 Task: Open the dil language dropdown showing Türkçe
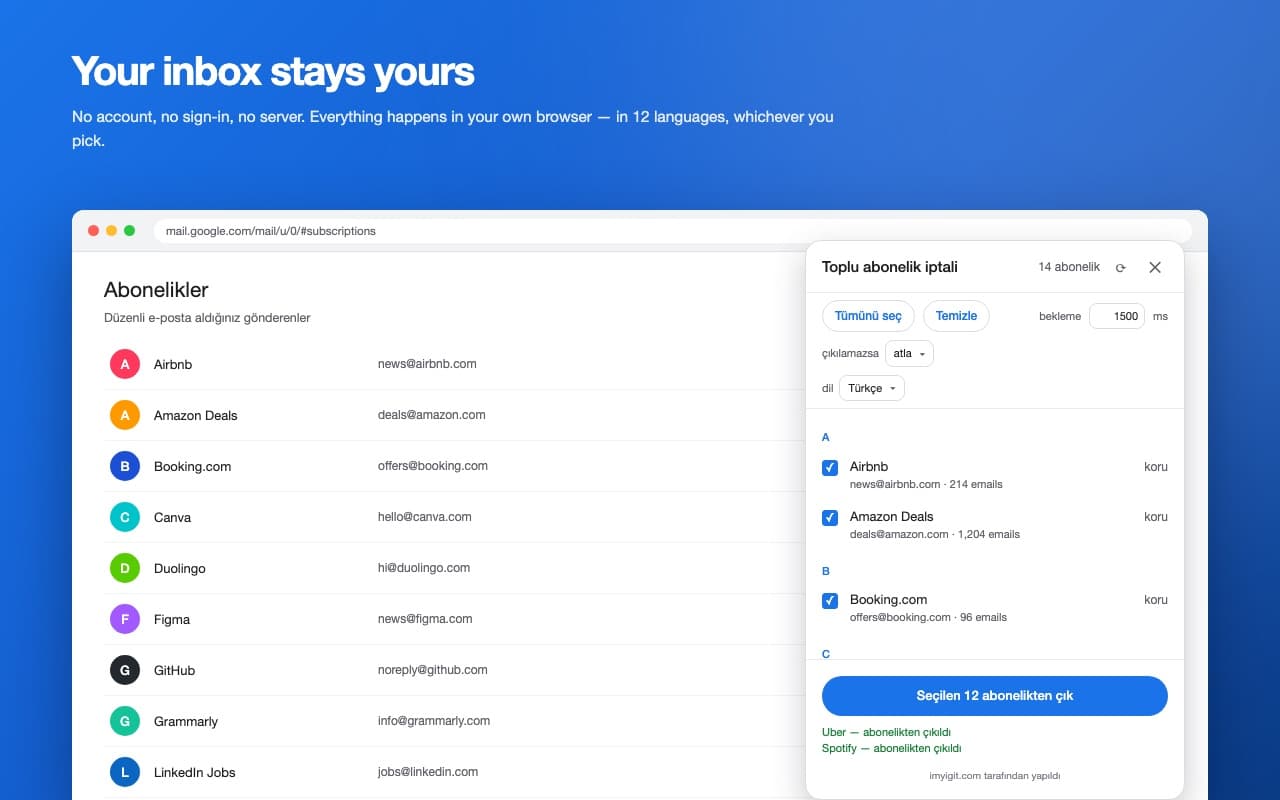tap(872, 388)
